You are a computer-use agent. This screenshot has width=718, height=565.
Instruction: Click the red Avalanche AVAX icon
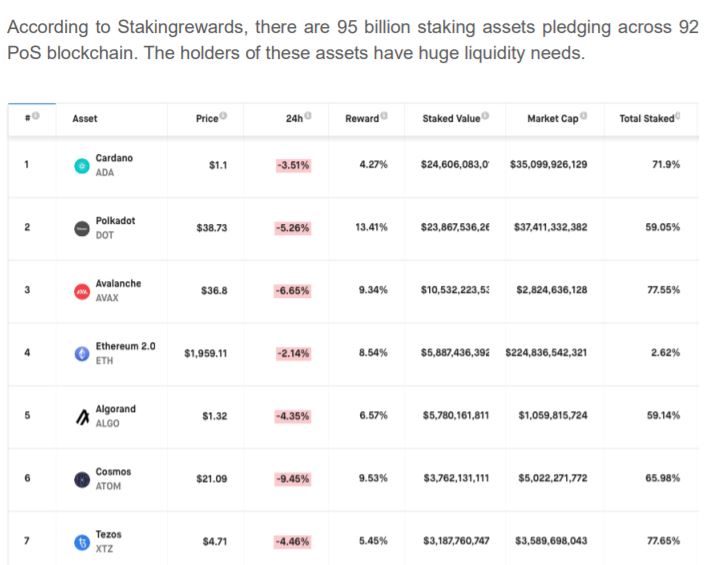pos(82,291)
